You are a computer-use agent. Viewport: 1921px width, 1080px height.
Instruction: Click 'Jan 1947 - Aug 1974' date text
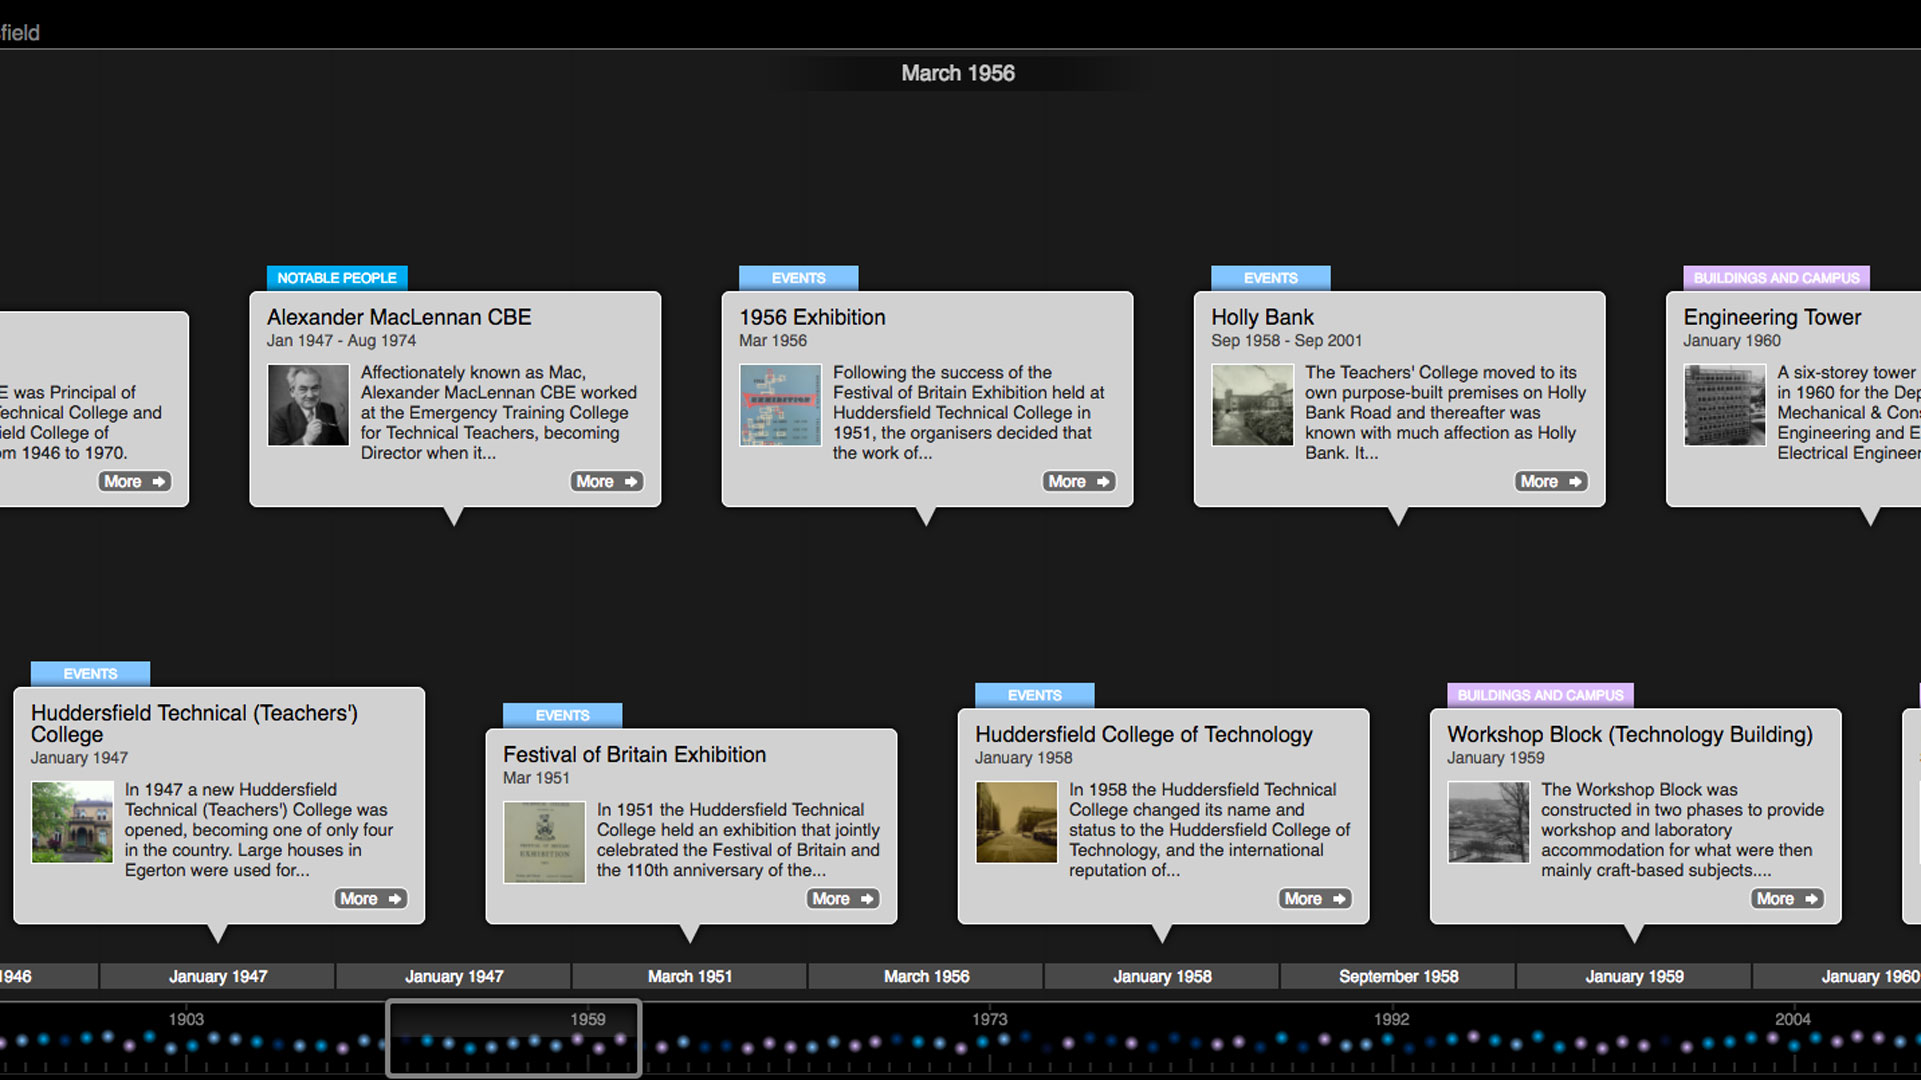341,341
